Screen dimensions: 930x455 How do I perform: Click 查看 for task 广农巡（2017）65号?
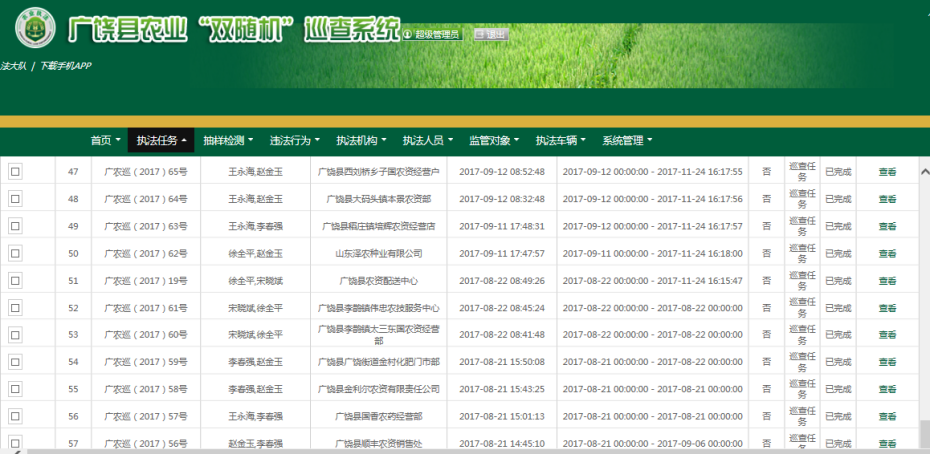click(887, 172)
